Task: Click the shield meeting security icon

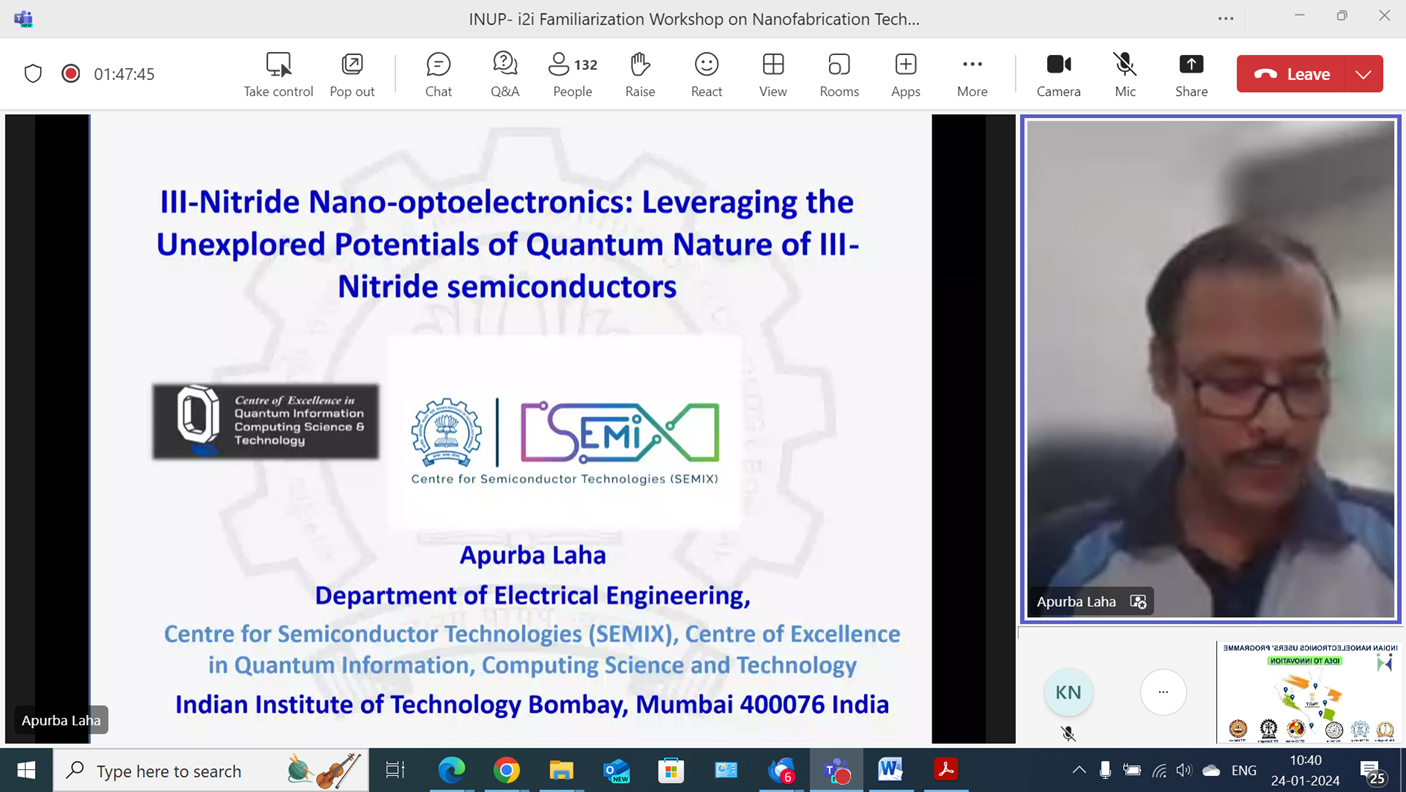Action: coord(33,74)
